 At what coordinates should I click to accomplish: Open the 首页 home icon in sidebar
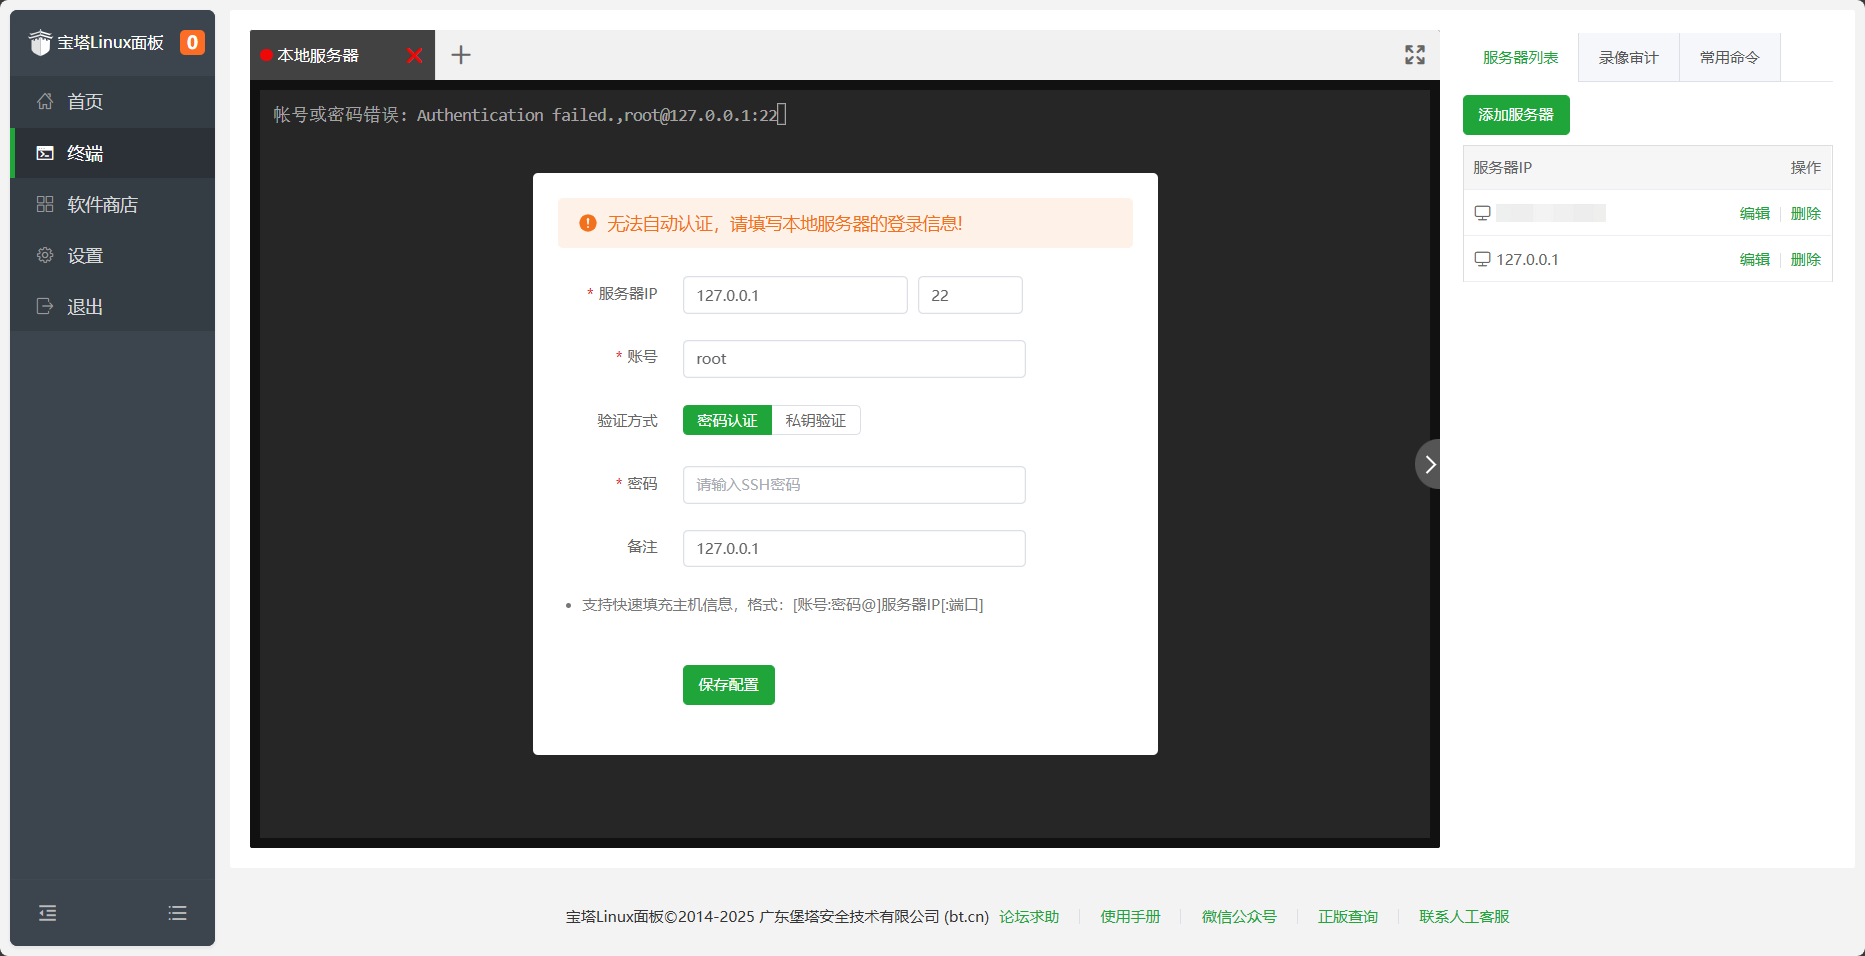click(44, 101)
